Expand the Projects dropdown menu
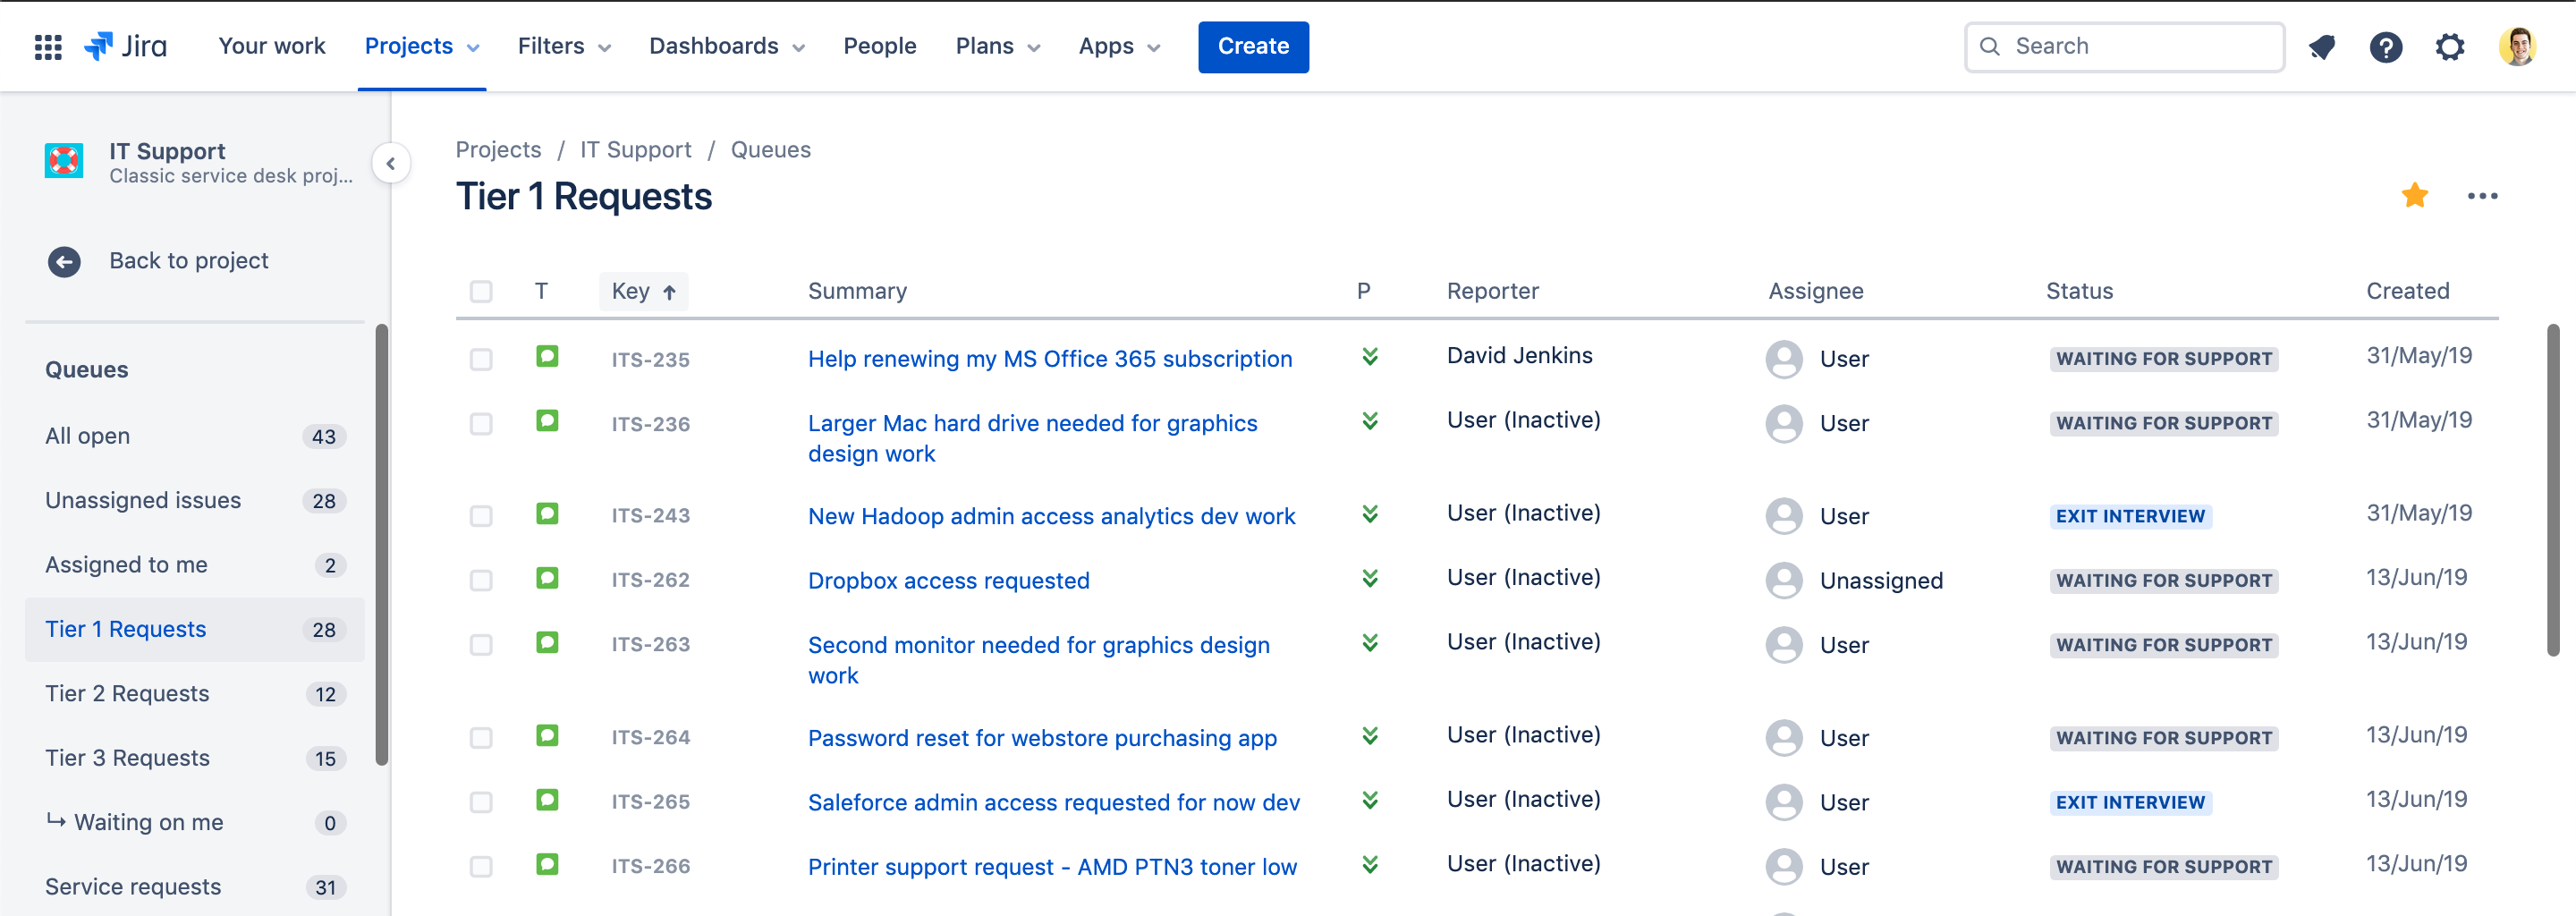 click(x=421, y=47)
